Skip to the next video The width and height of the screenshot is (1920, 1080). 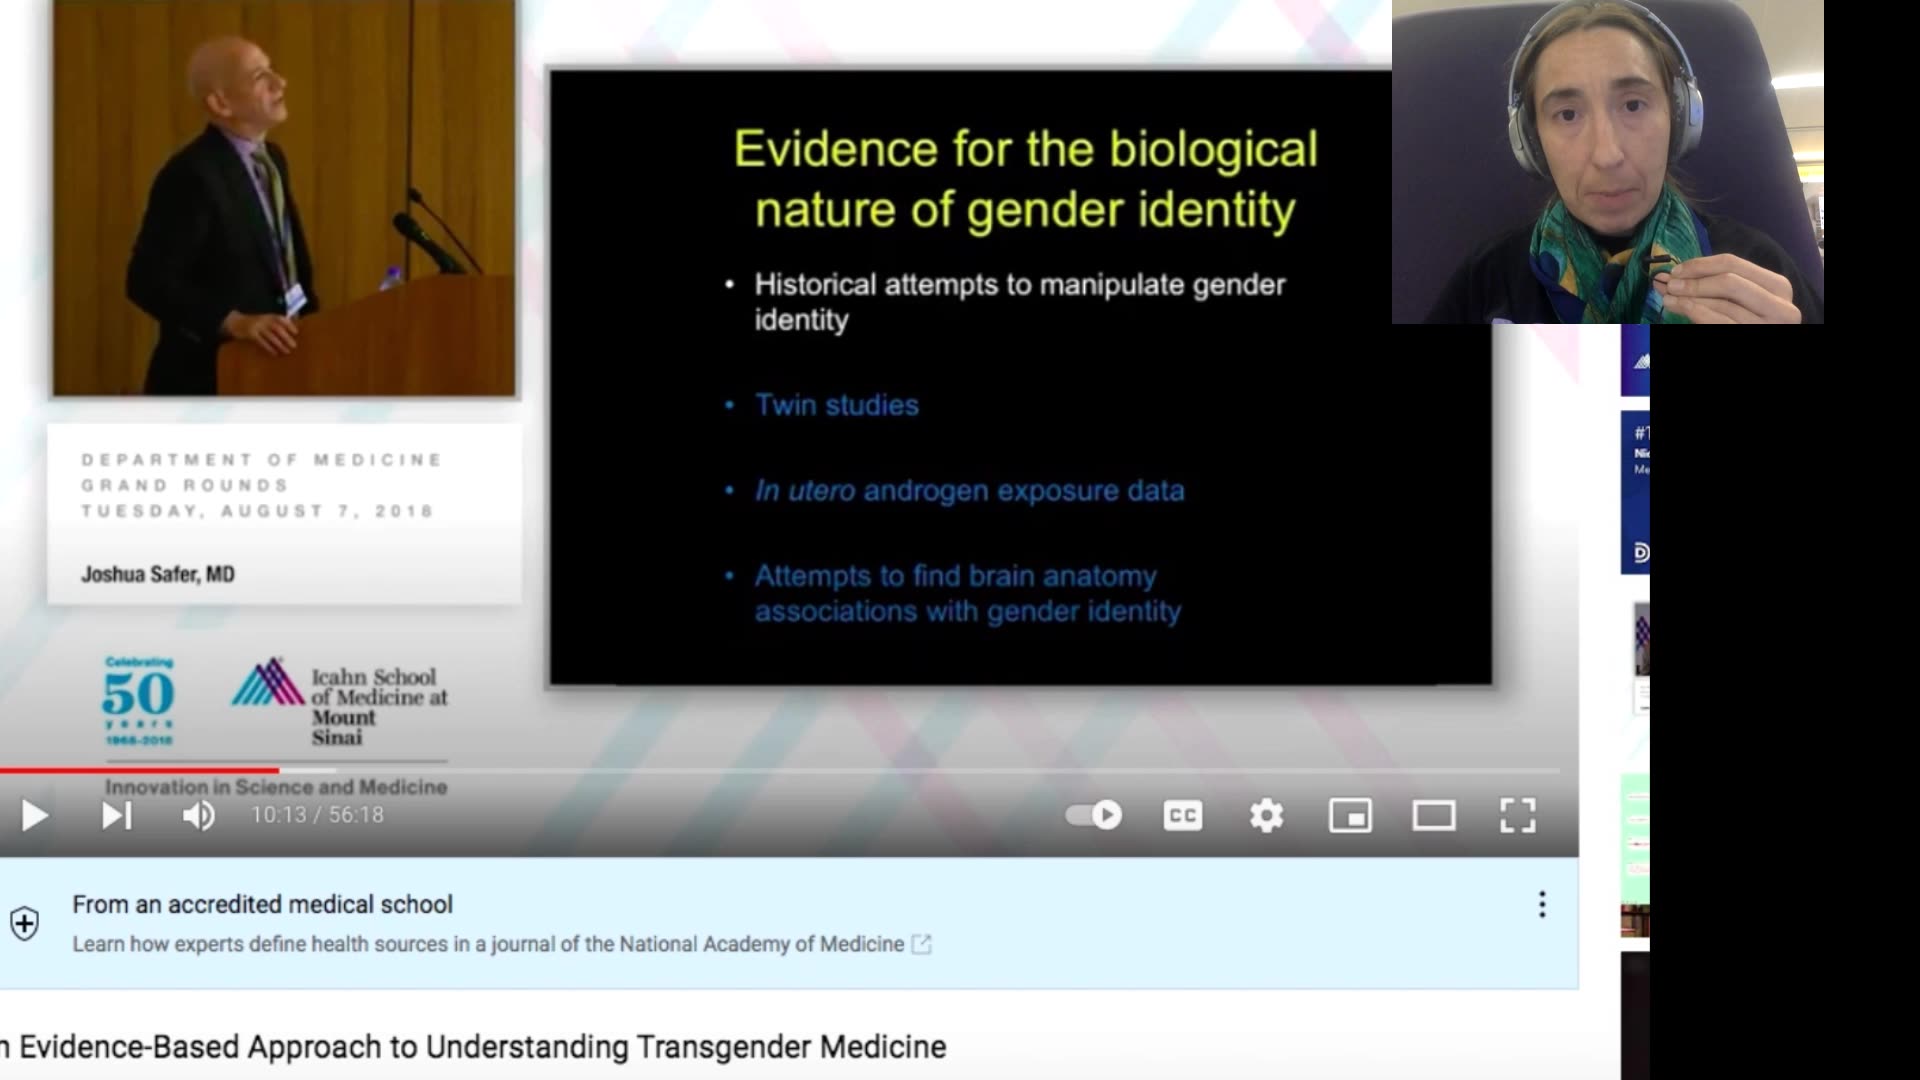point(116,816)
